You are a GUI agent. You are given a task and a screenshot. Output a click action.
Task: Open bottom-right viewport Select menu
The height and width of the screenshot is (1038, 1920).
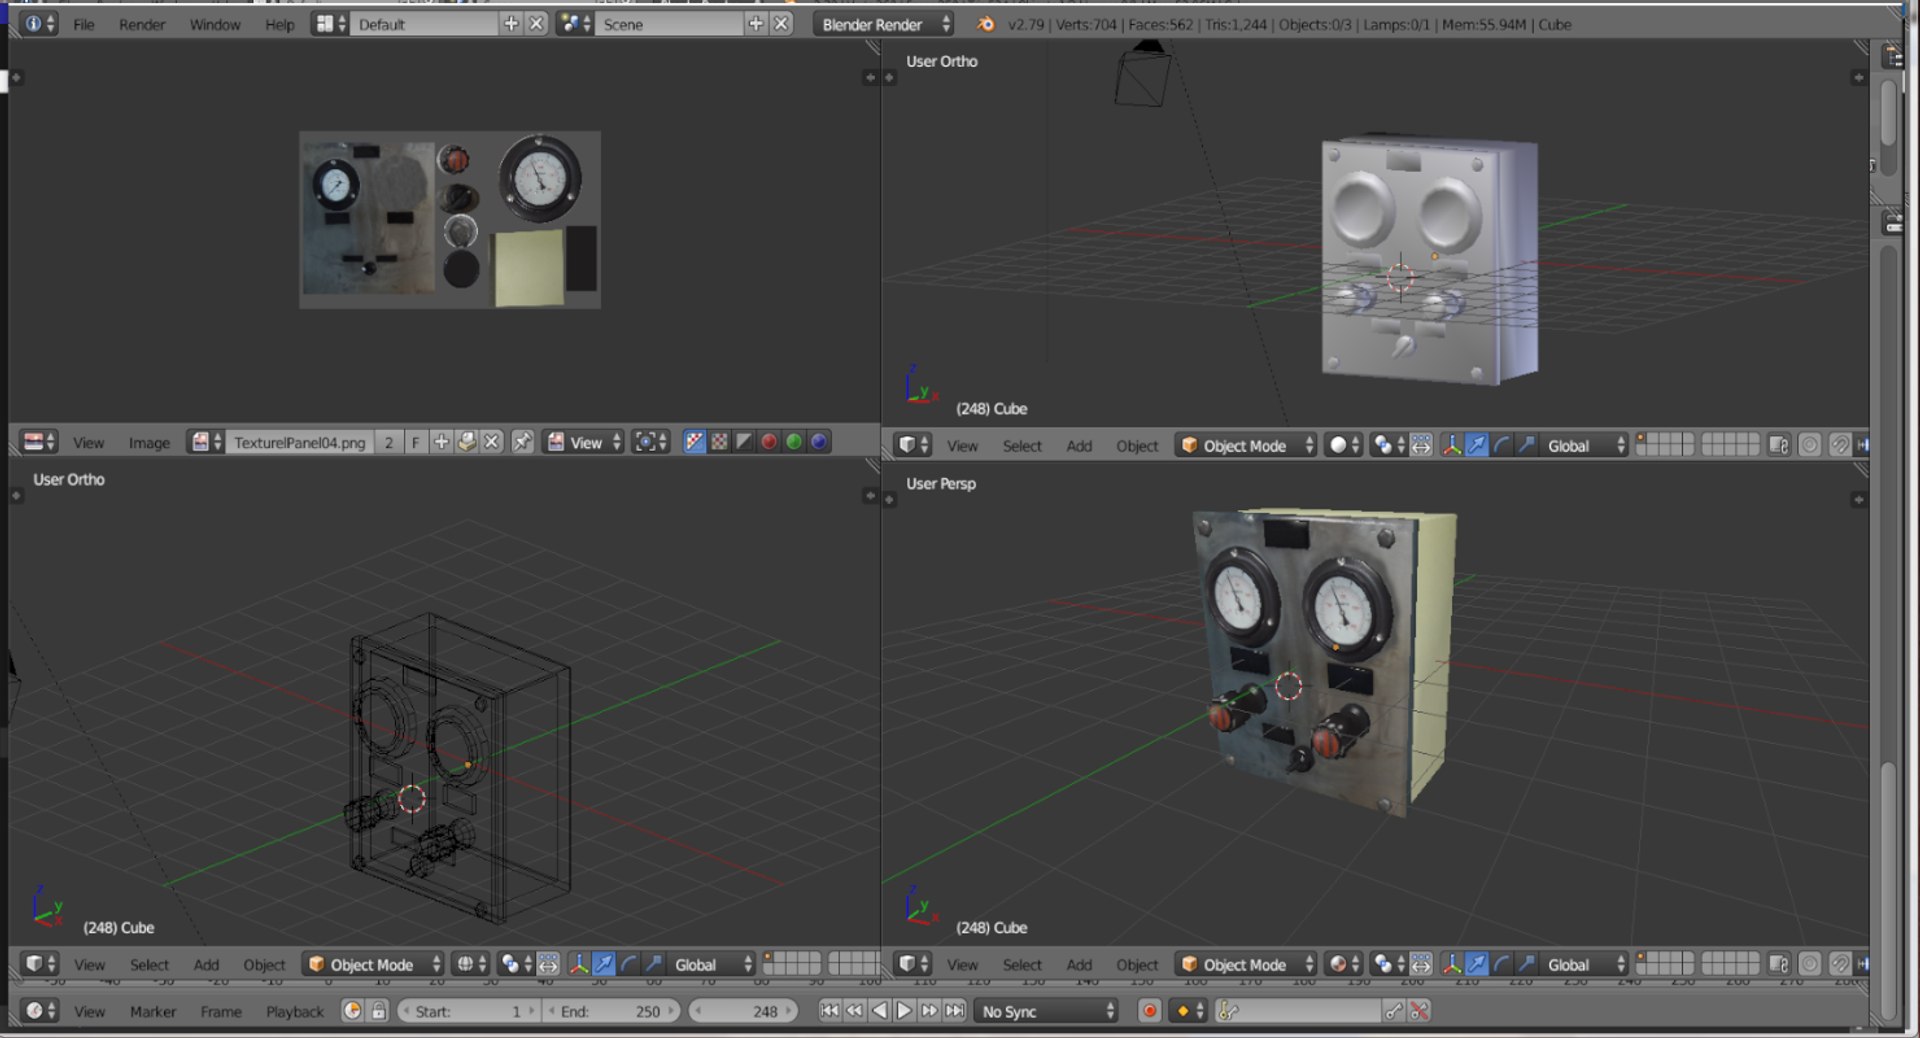(x=1022, y=964)
